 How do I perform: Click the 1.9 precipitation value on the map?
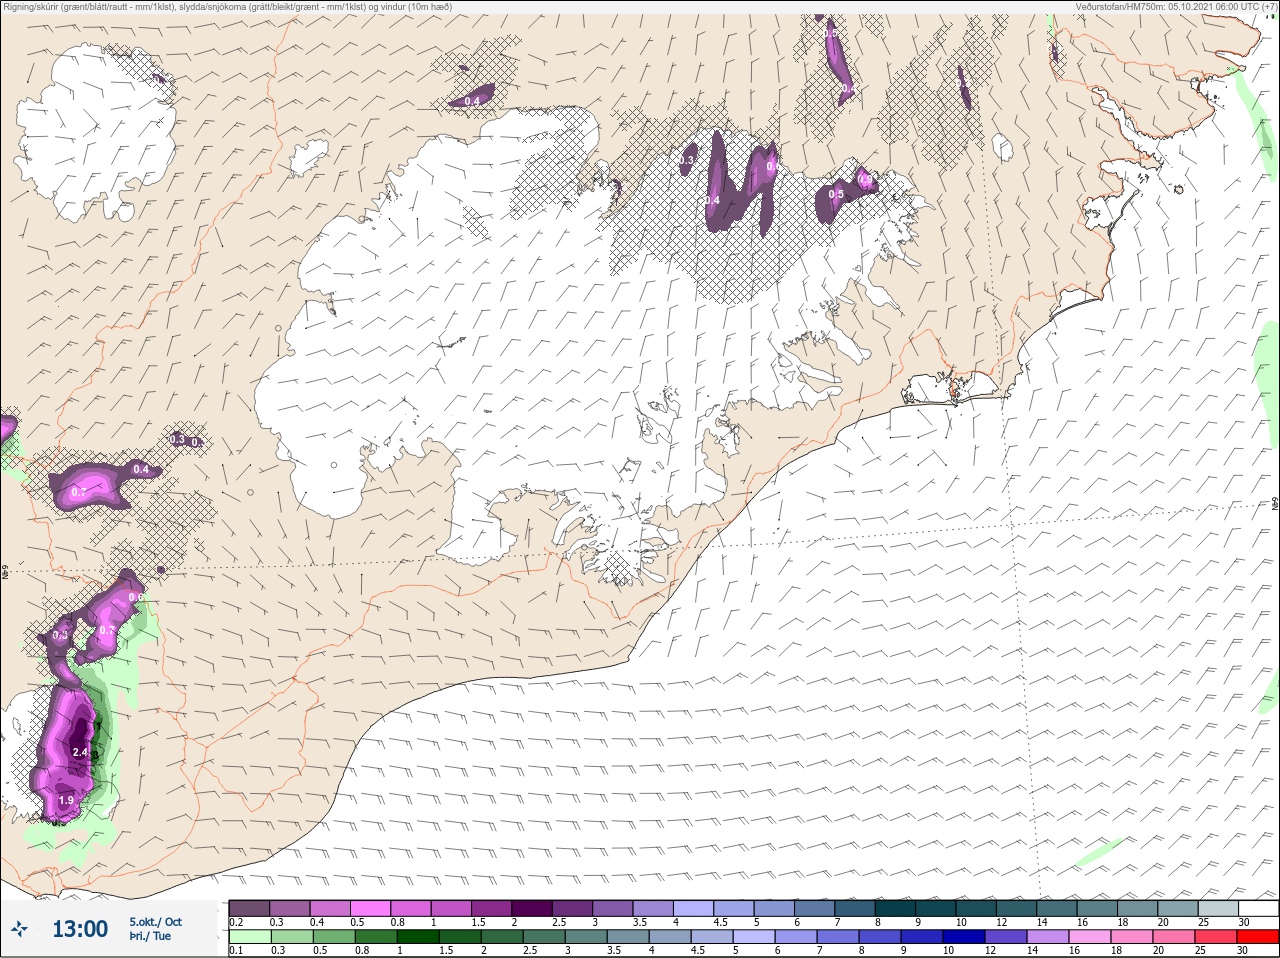click(66, 801)
